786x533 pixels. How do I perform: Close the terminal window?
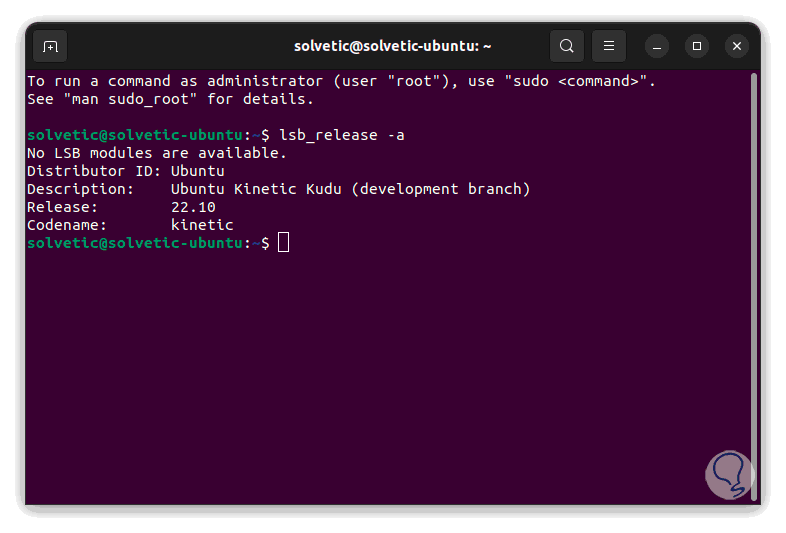click(737, 46)
